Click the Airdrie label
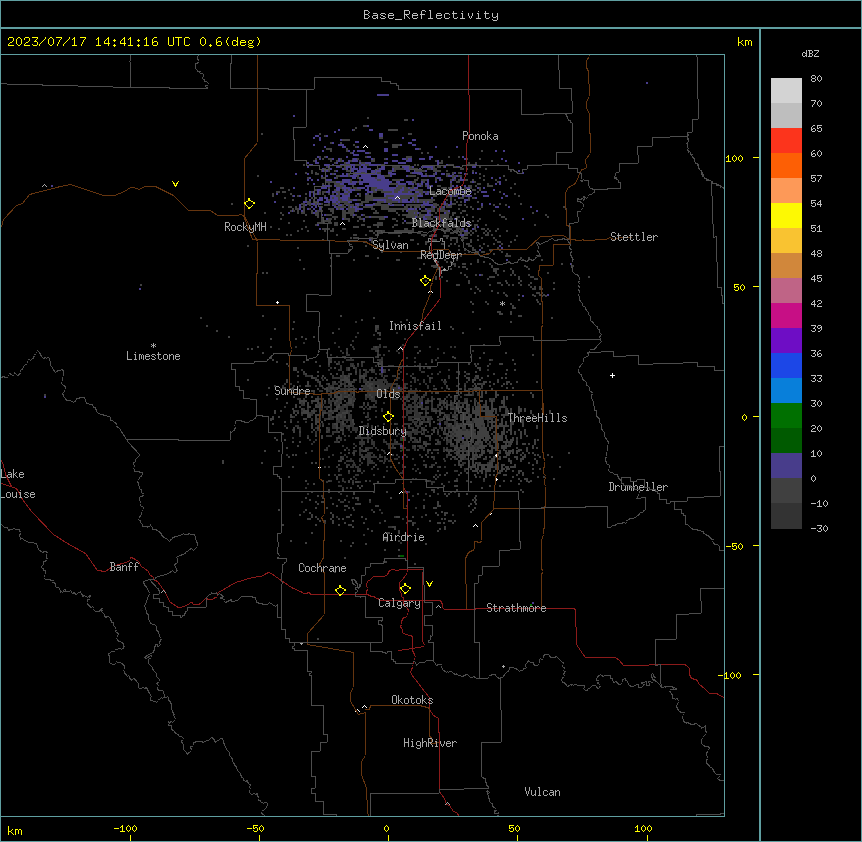Image resolution: width=862 pixels, height=842 pixels. [404, 537]
